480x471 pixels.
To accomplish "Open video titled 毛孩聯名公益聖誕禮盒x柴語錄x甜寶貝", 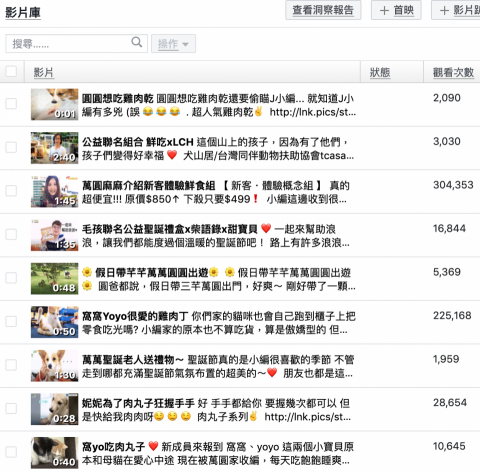I will click(170, 229).
